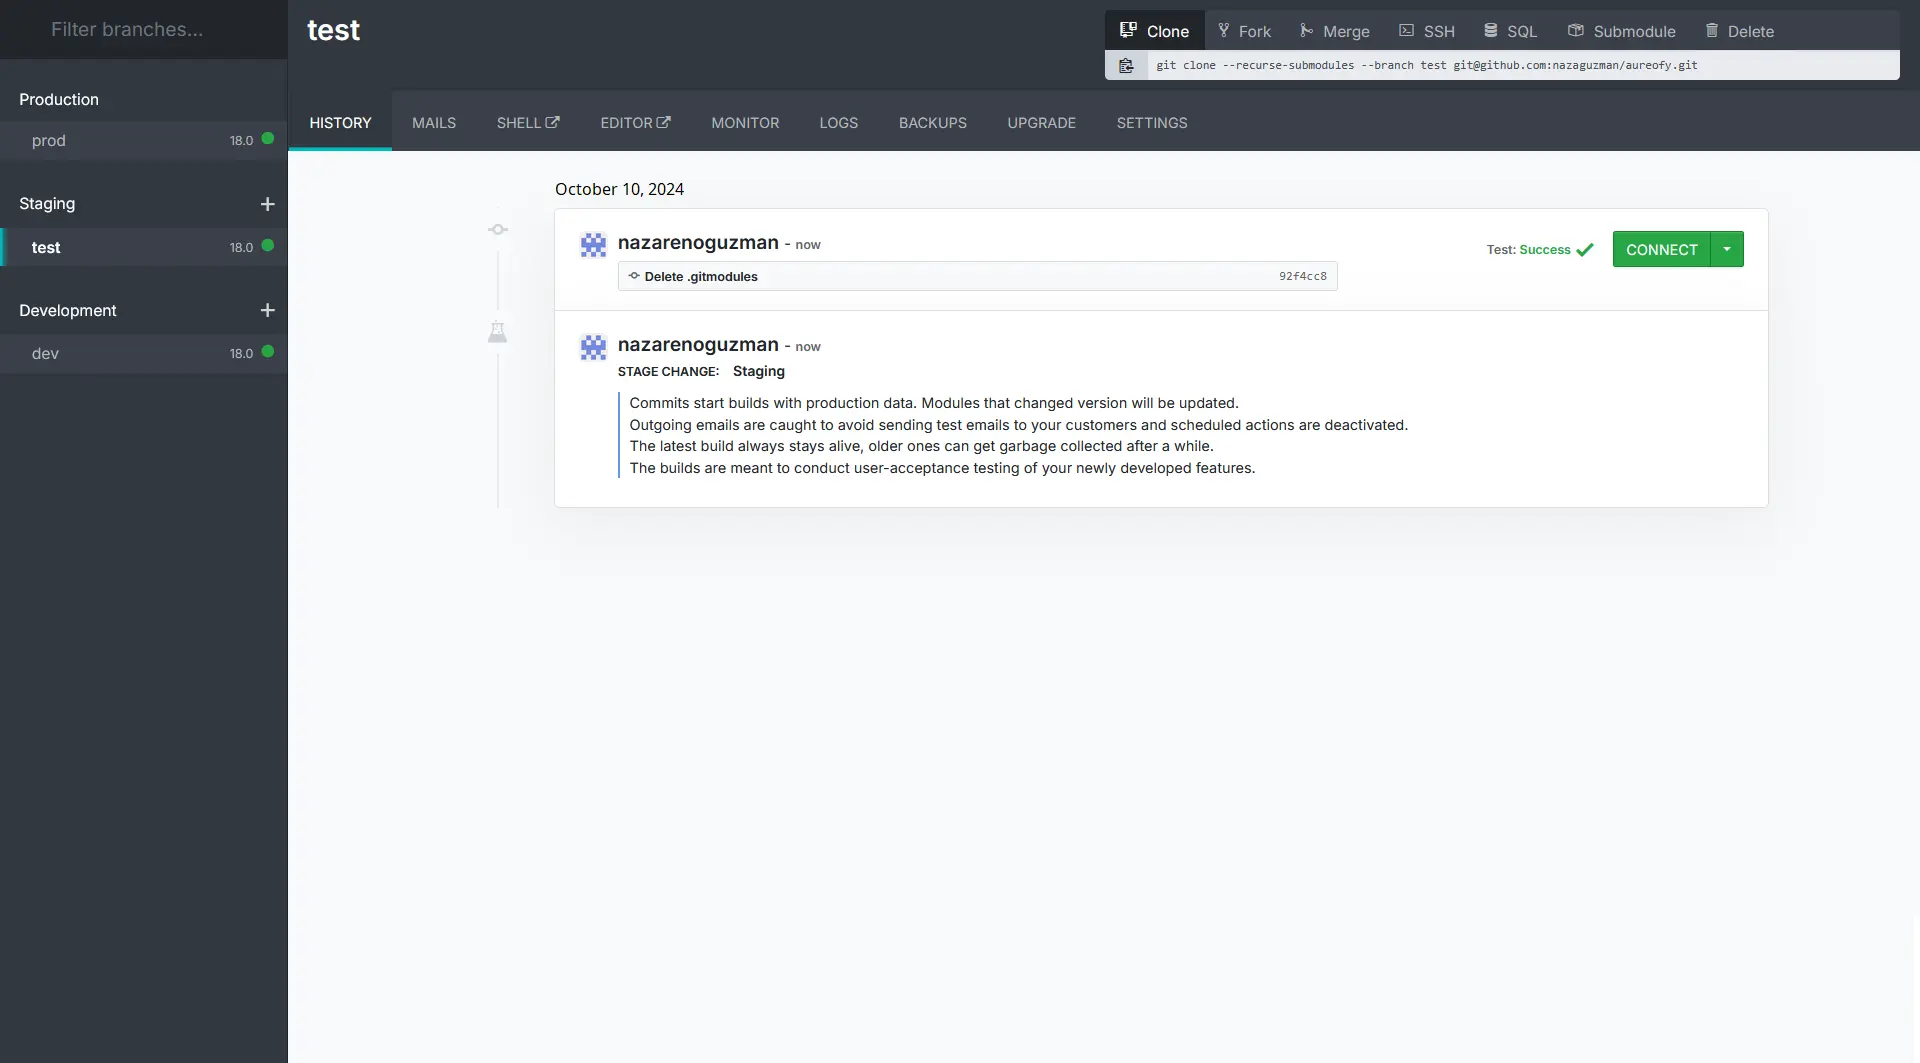Add a new Development branch with plus icon
1920x1063 pixels.
pyautogui.click(x=267, y=310)
